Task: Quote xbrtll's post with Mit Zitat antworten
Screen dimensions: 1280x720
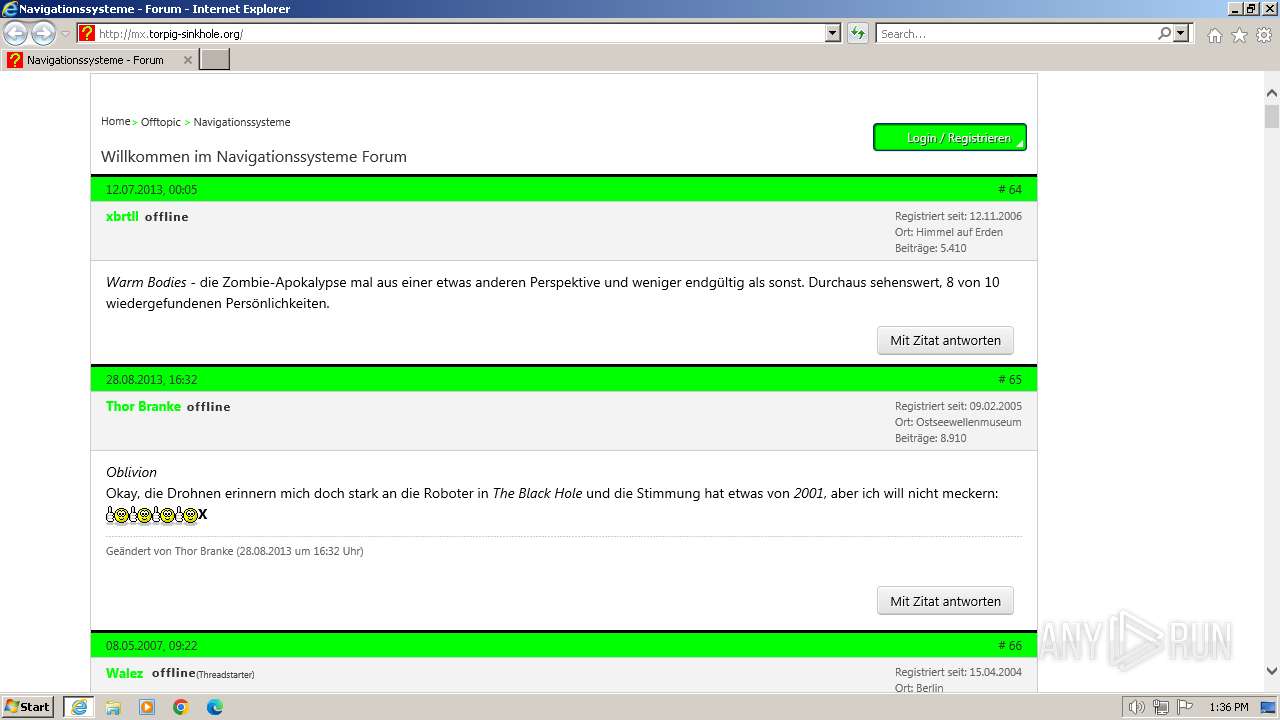Action: tap(945, 340)
